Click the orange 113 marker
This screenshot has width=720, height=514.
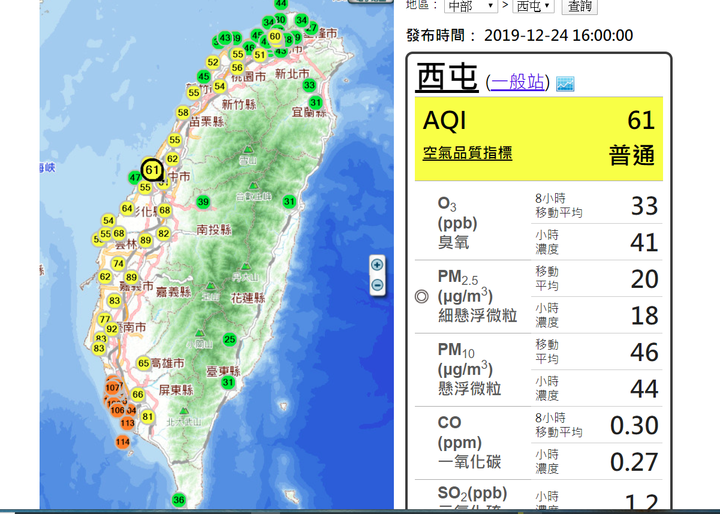(x=128, y=423)
